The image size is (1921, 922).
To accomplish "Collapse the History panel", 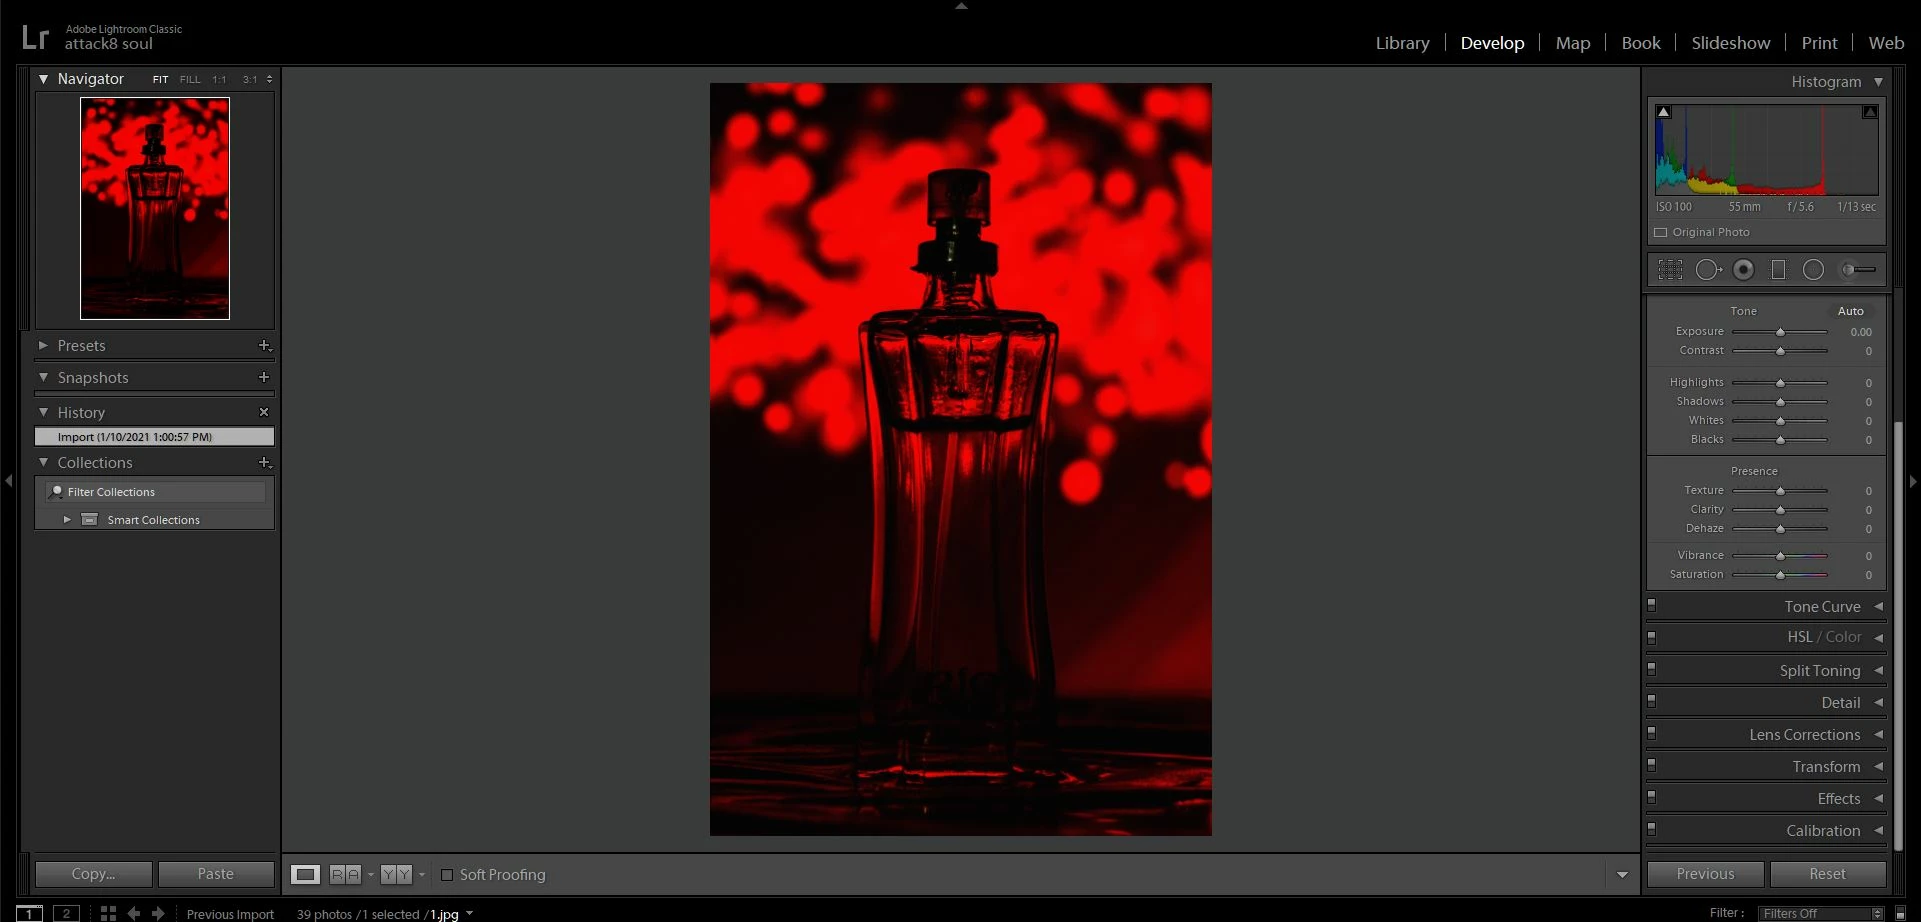I will [43, 412].
